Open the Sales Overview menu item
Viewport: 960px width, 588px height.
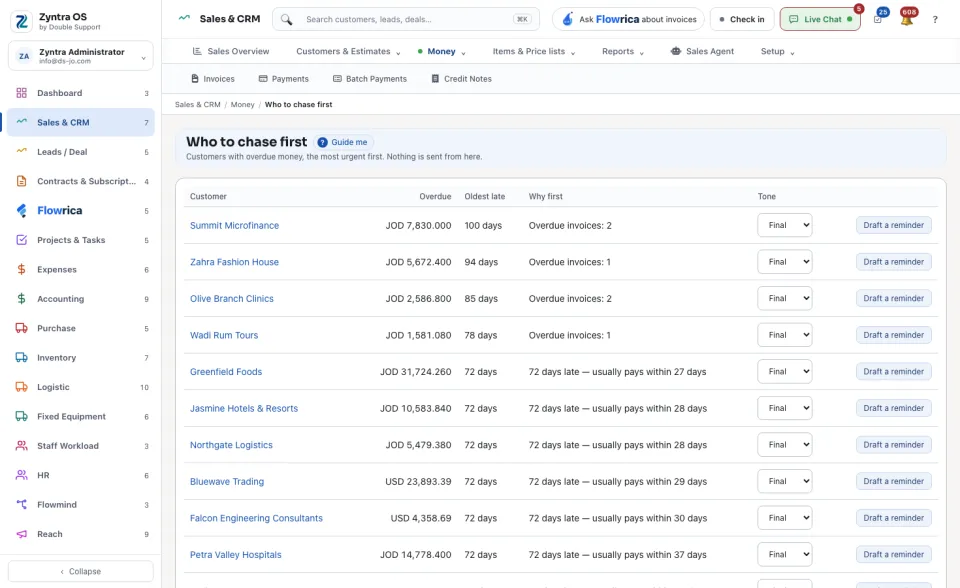pyautogui.click(x=231, y=51)
